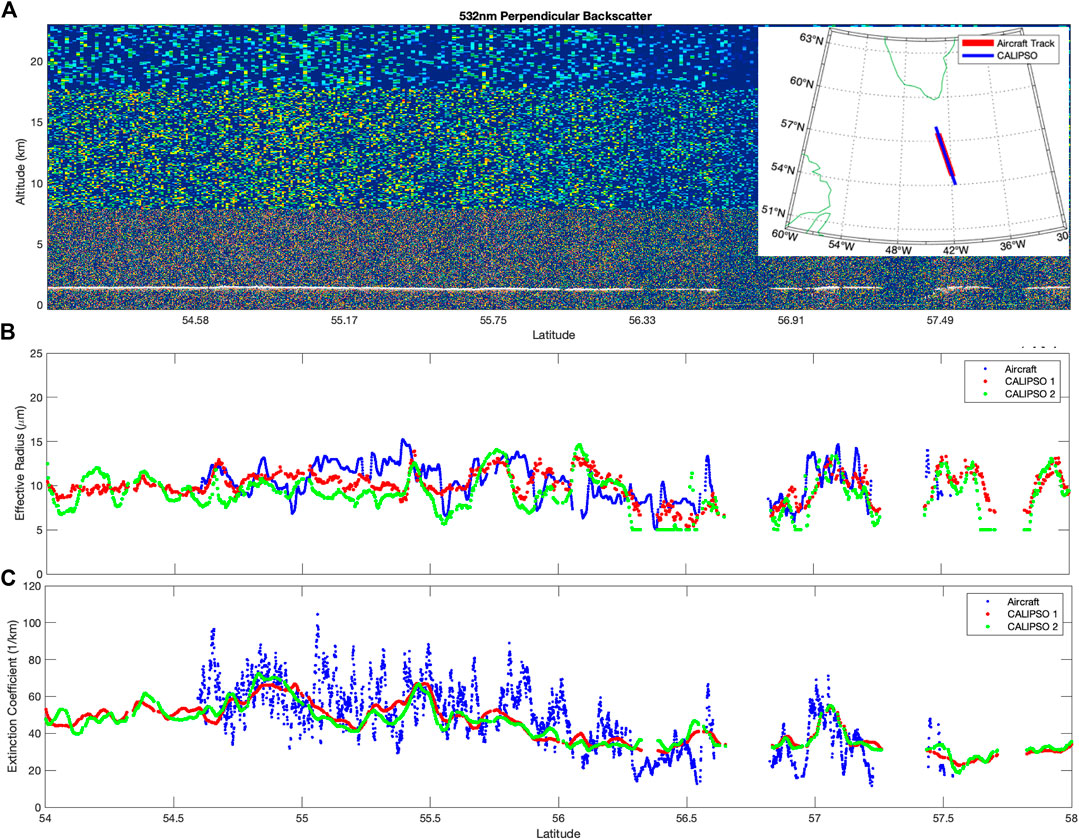1079x840 pixels.
Task: Click the 36°W map longitude label
Action: [x=1012, y=245]
